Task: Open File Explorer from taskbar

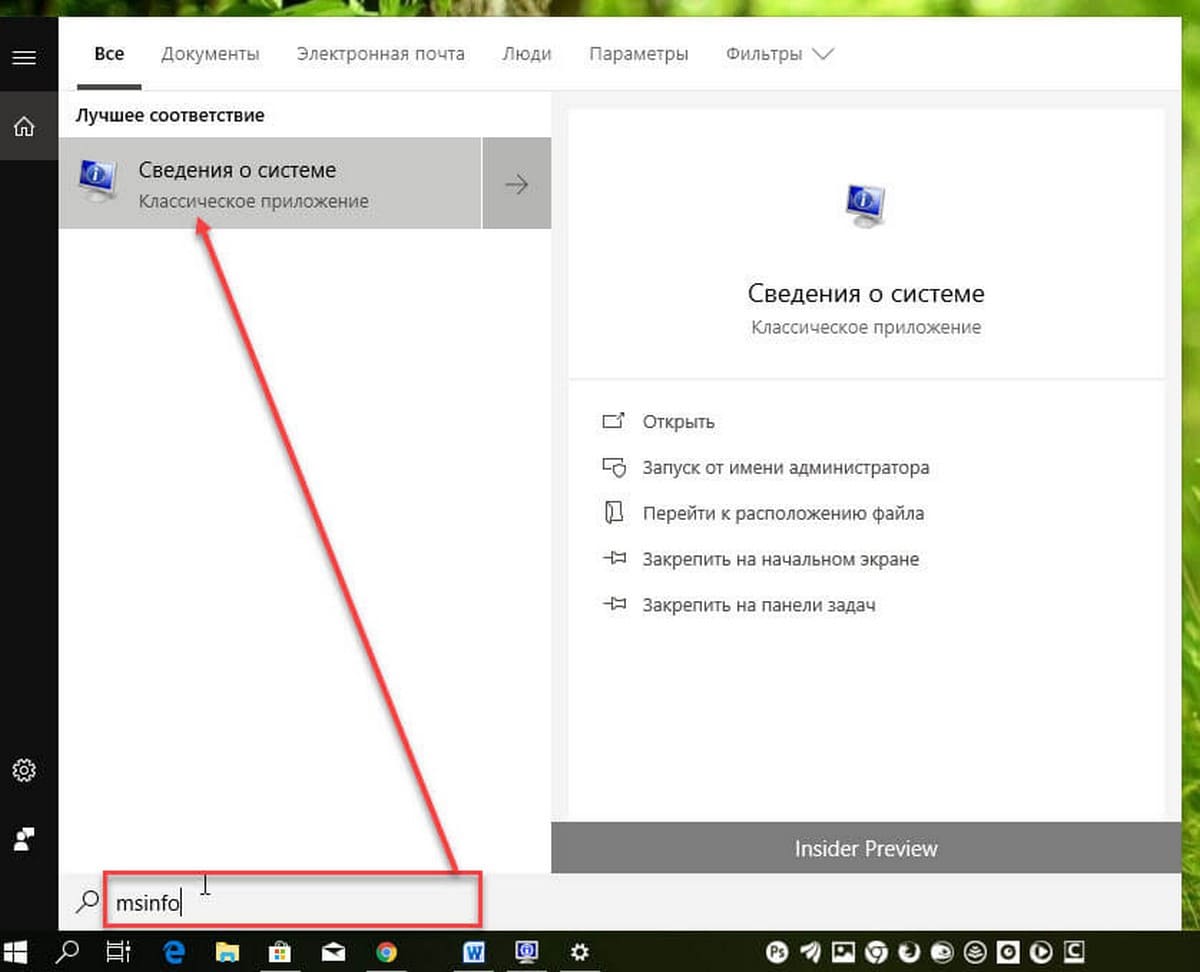Action: [x=228, y=952]
